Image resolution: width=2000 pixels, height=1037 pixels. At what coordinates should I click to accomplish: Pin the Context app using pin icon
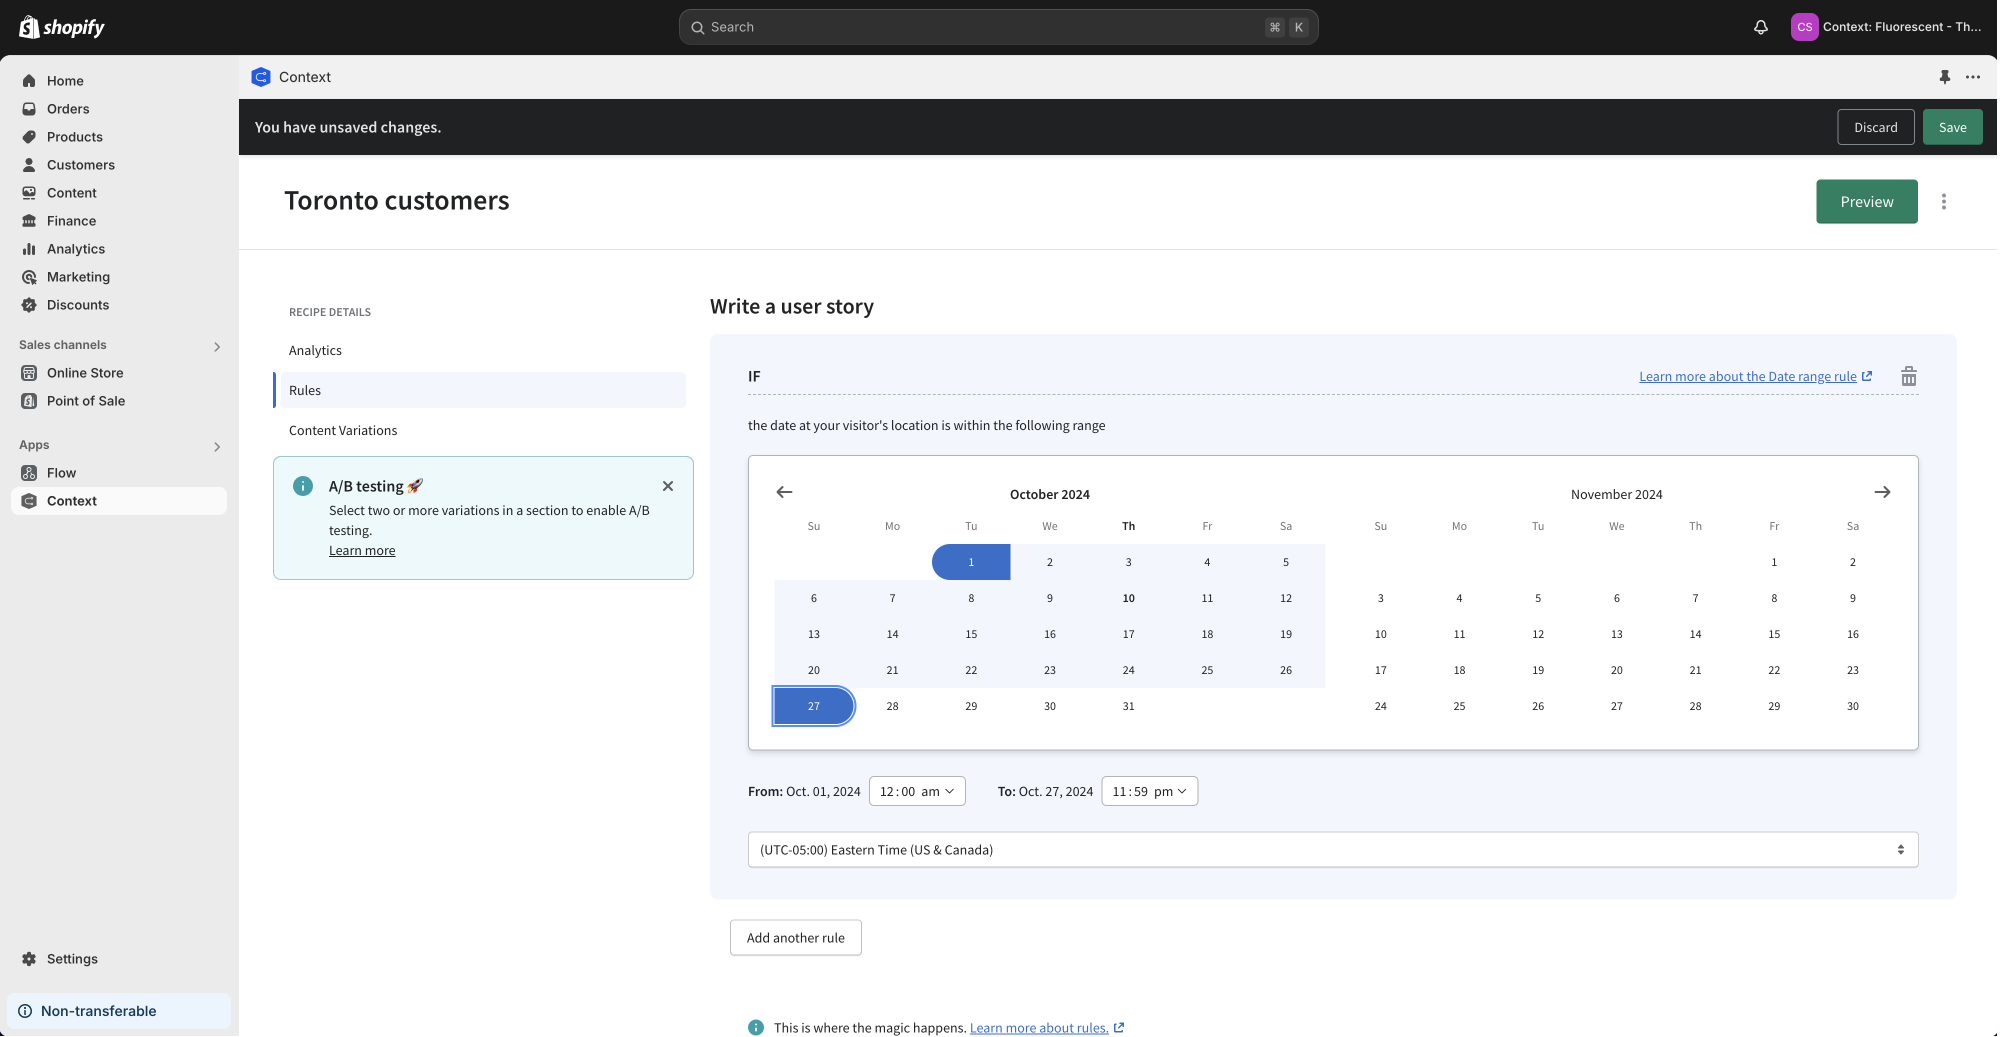1944,77
